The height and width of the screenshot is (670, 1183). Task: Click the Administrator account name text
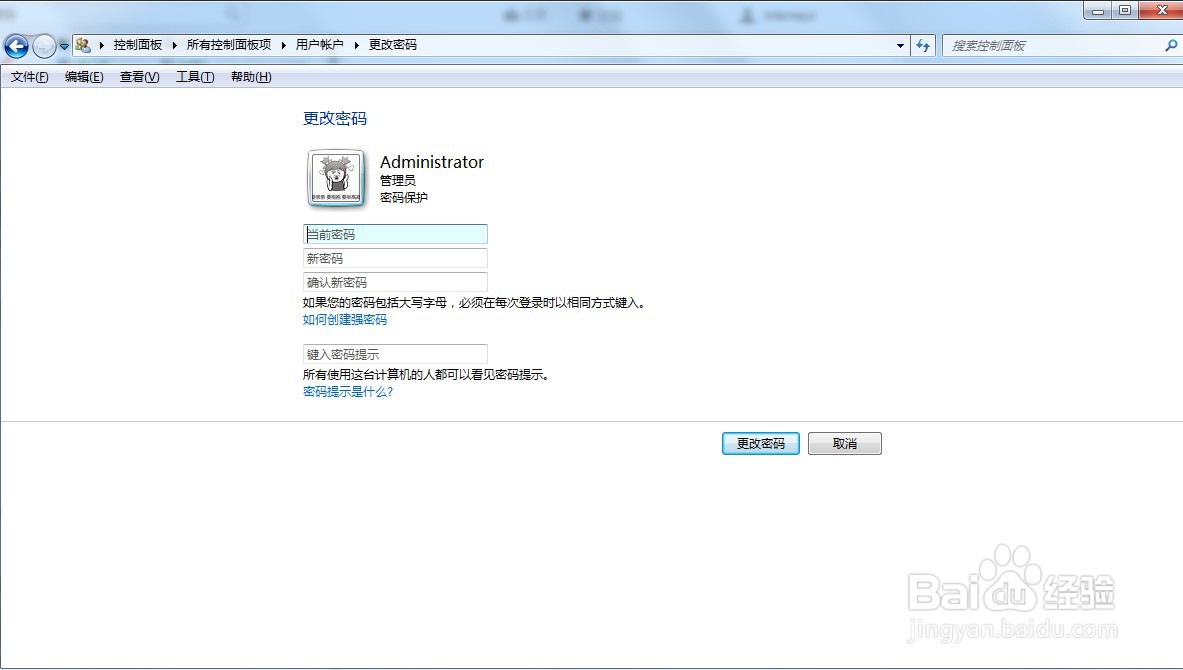[x=432, y=162]
